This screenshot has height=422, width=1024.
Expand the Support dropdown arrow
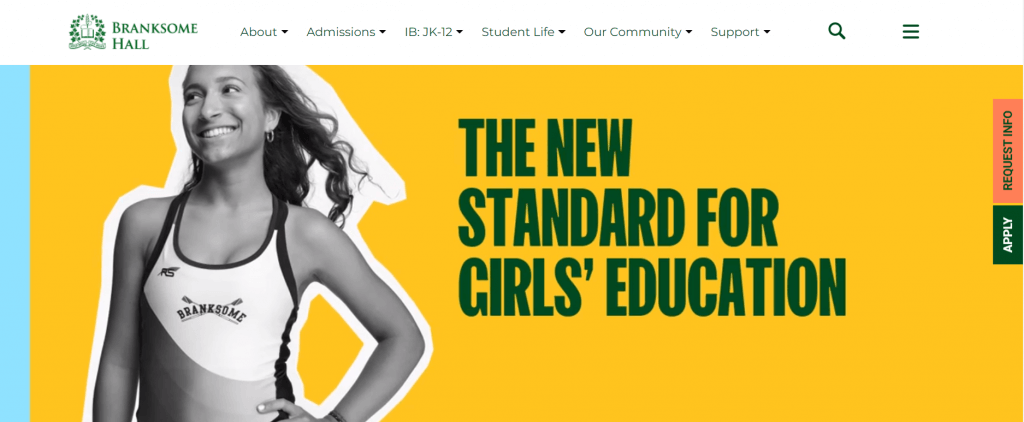coord(767,32)
